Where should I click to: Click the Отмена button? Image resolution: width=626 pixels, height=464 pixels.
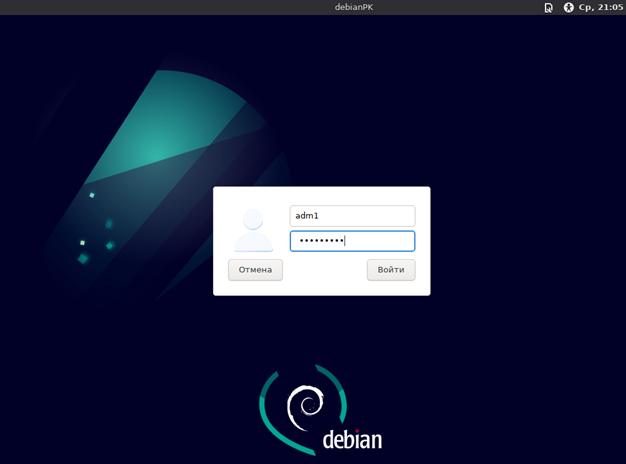click(x=255, y=270)
